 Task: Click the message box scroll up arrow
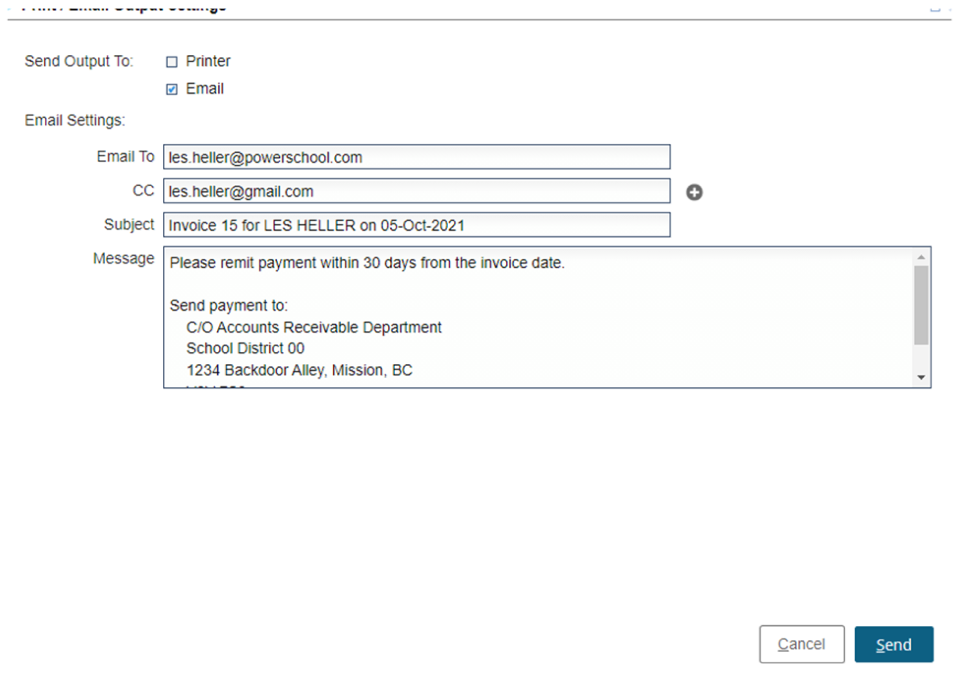[921, 257]
